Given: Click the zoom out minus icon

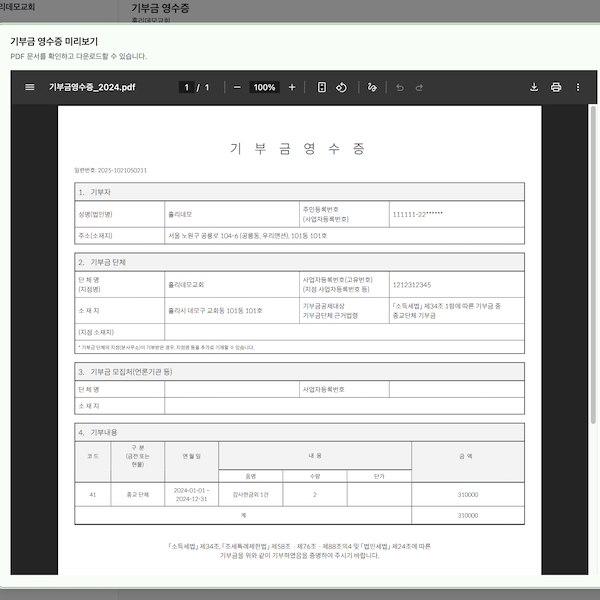Looking at the screenshot, I should 237,87.
